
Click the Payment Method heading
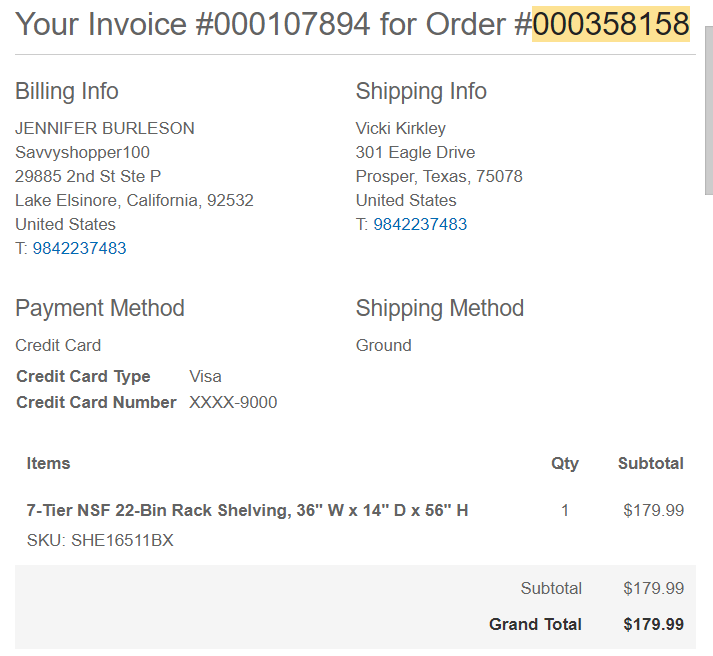[100, 308]
